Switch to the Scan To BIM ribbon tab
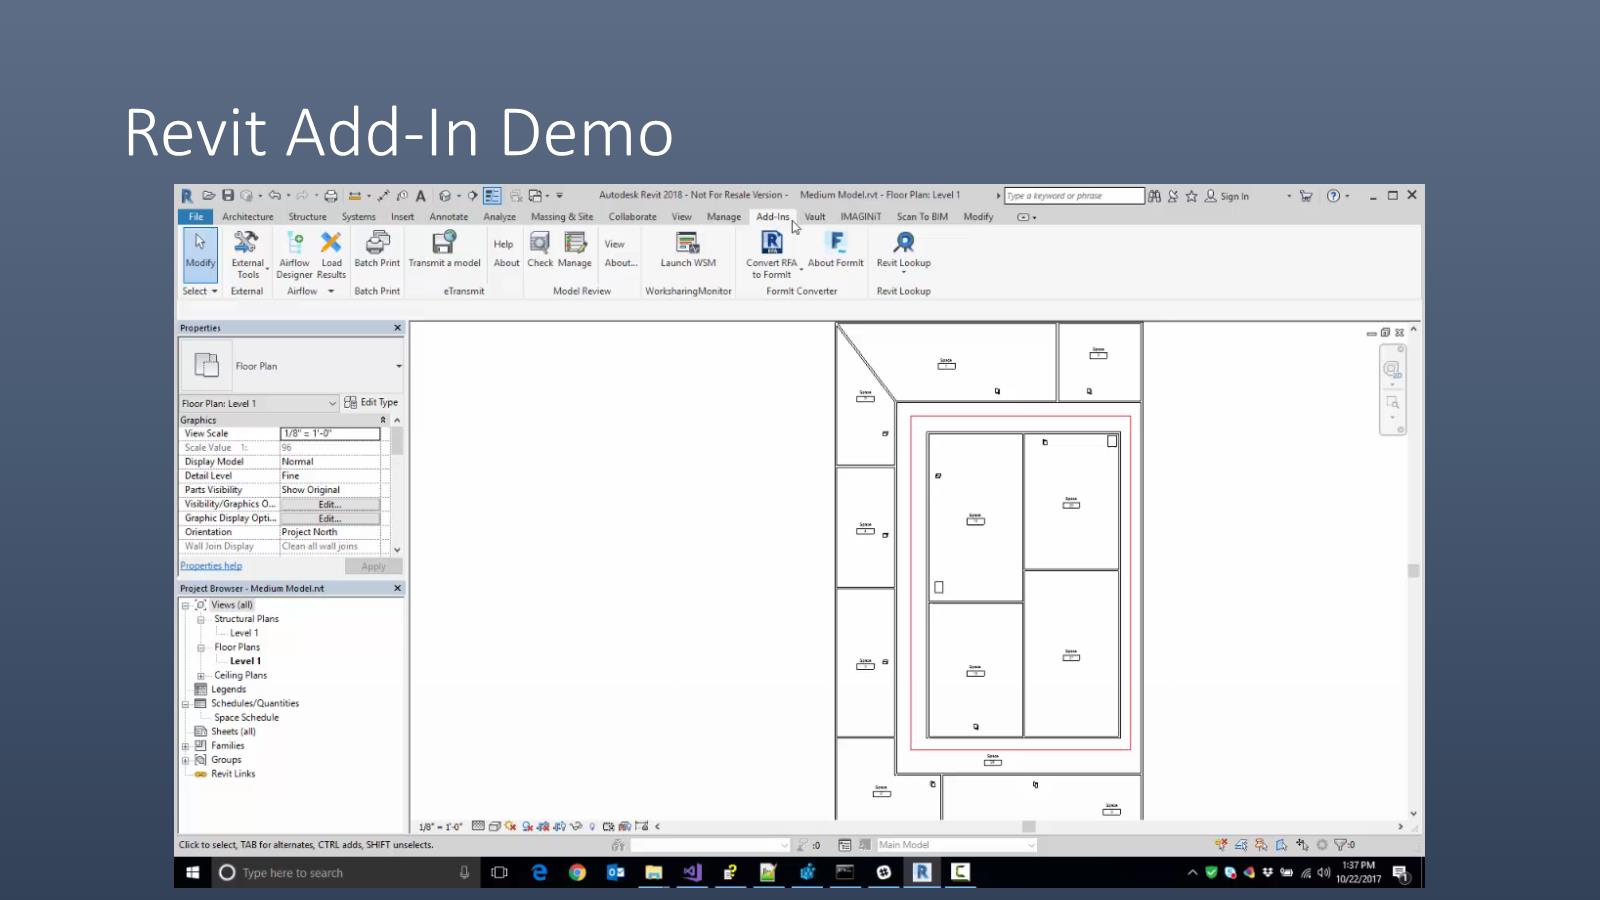 click(x=922, y=217)
